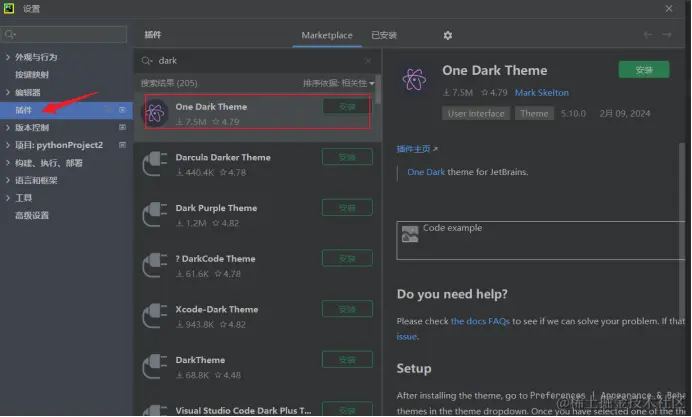Expand the 版本控制 settings node

click(x=8, y=128)
